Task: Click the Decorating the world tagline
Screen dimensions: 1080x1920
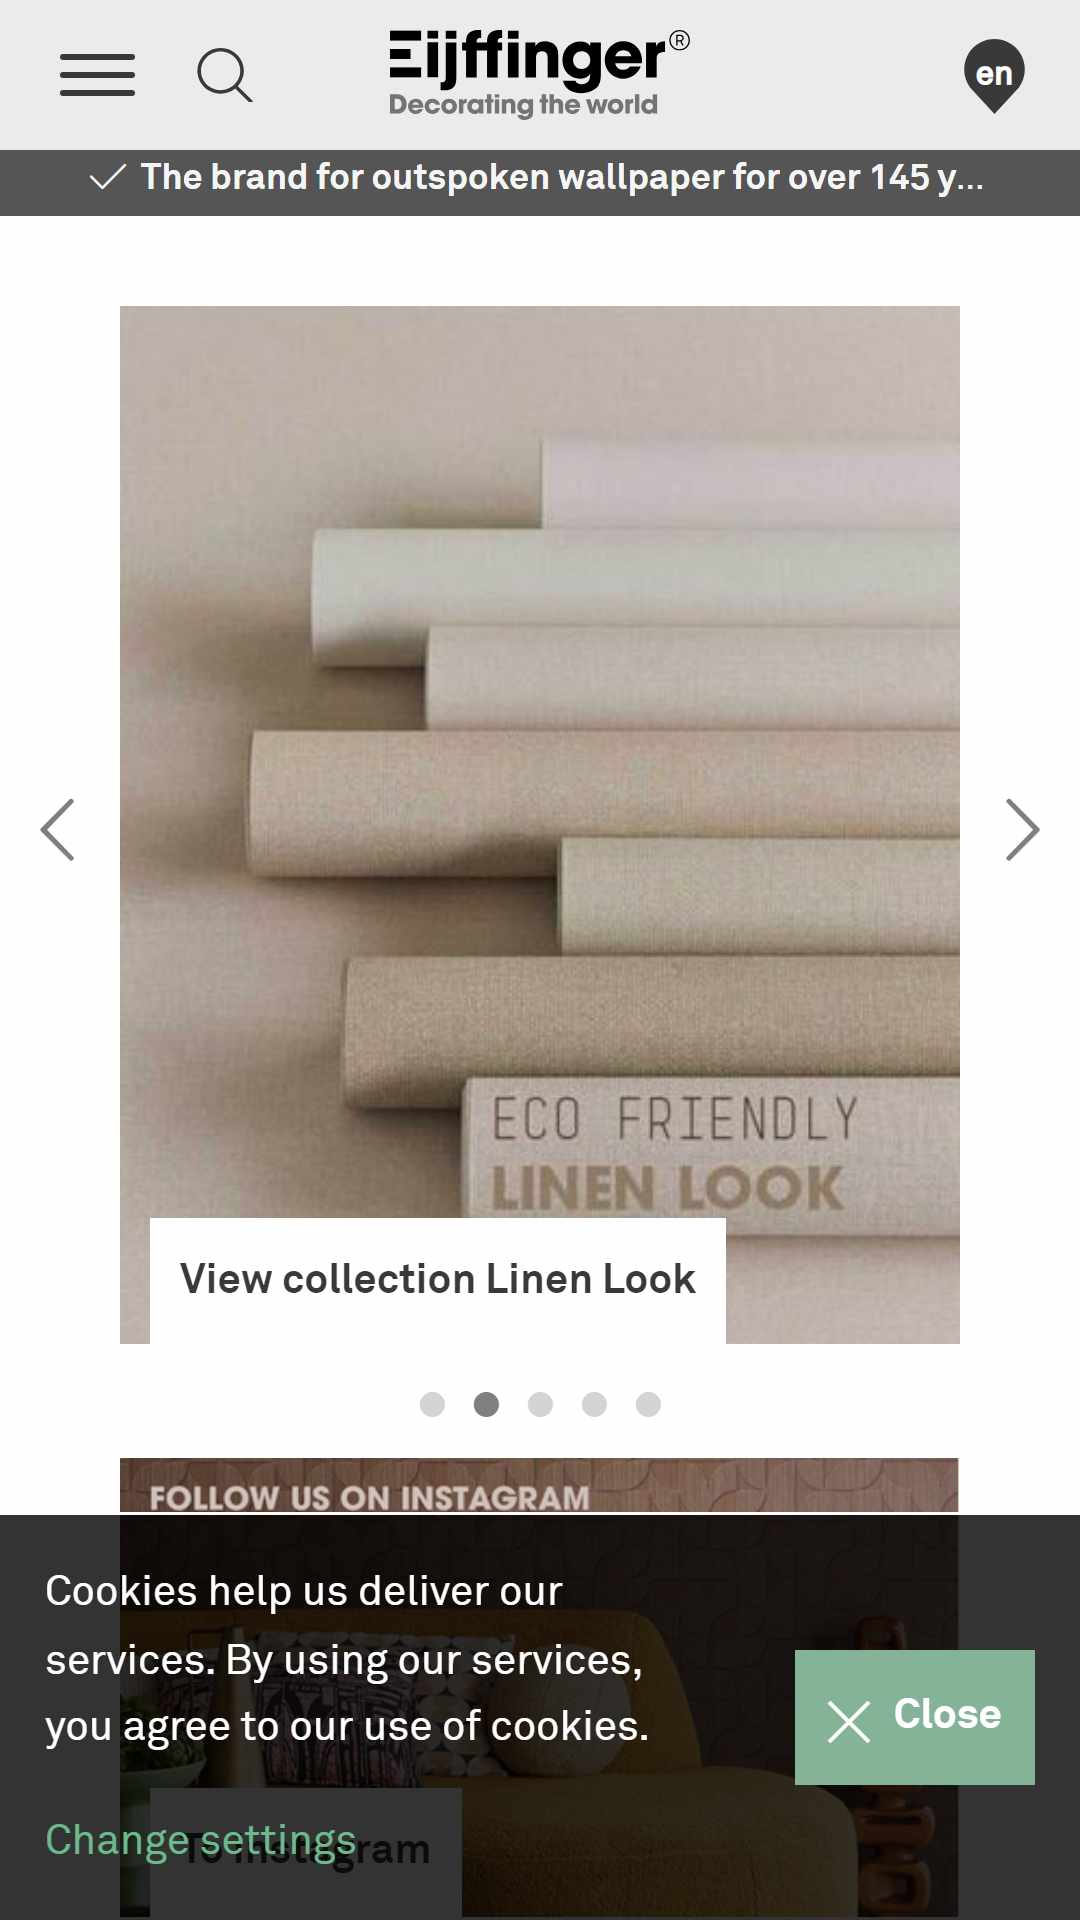Action: (523, 105)
